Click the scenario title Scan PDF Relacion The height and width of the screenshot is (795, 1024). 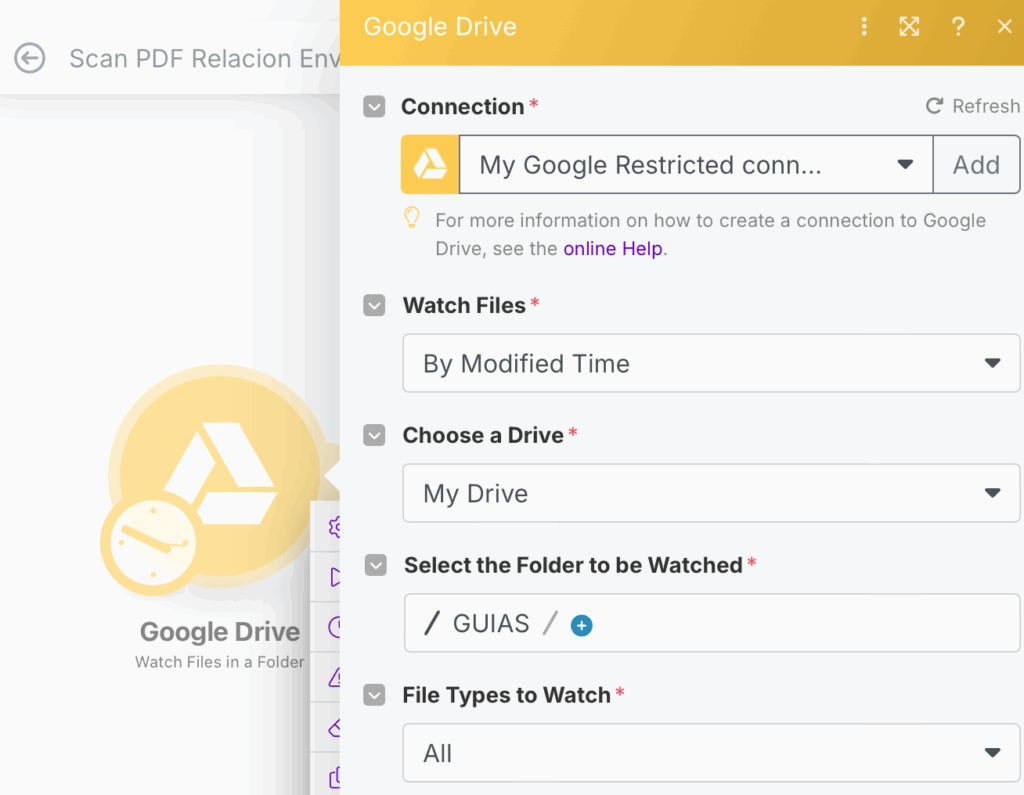[204, 58]
